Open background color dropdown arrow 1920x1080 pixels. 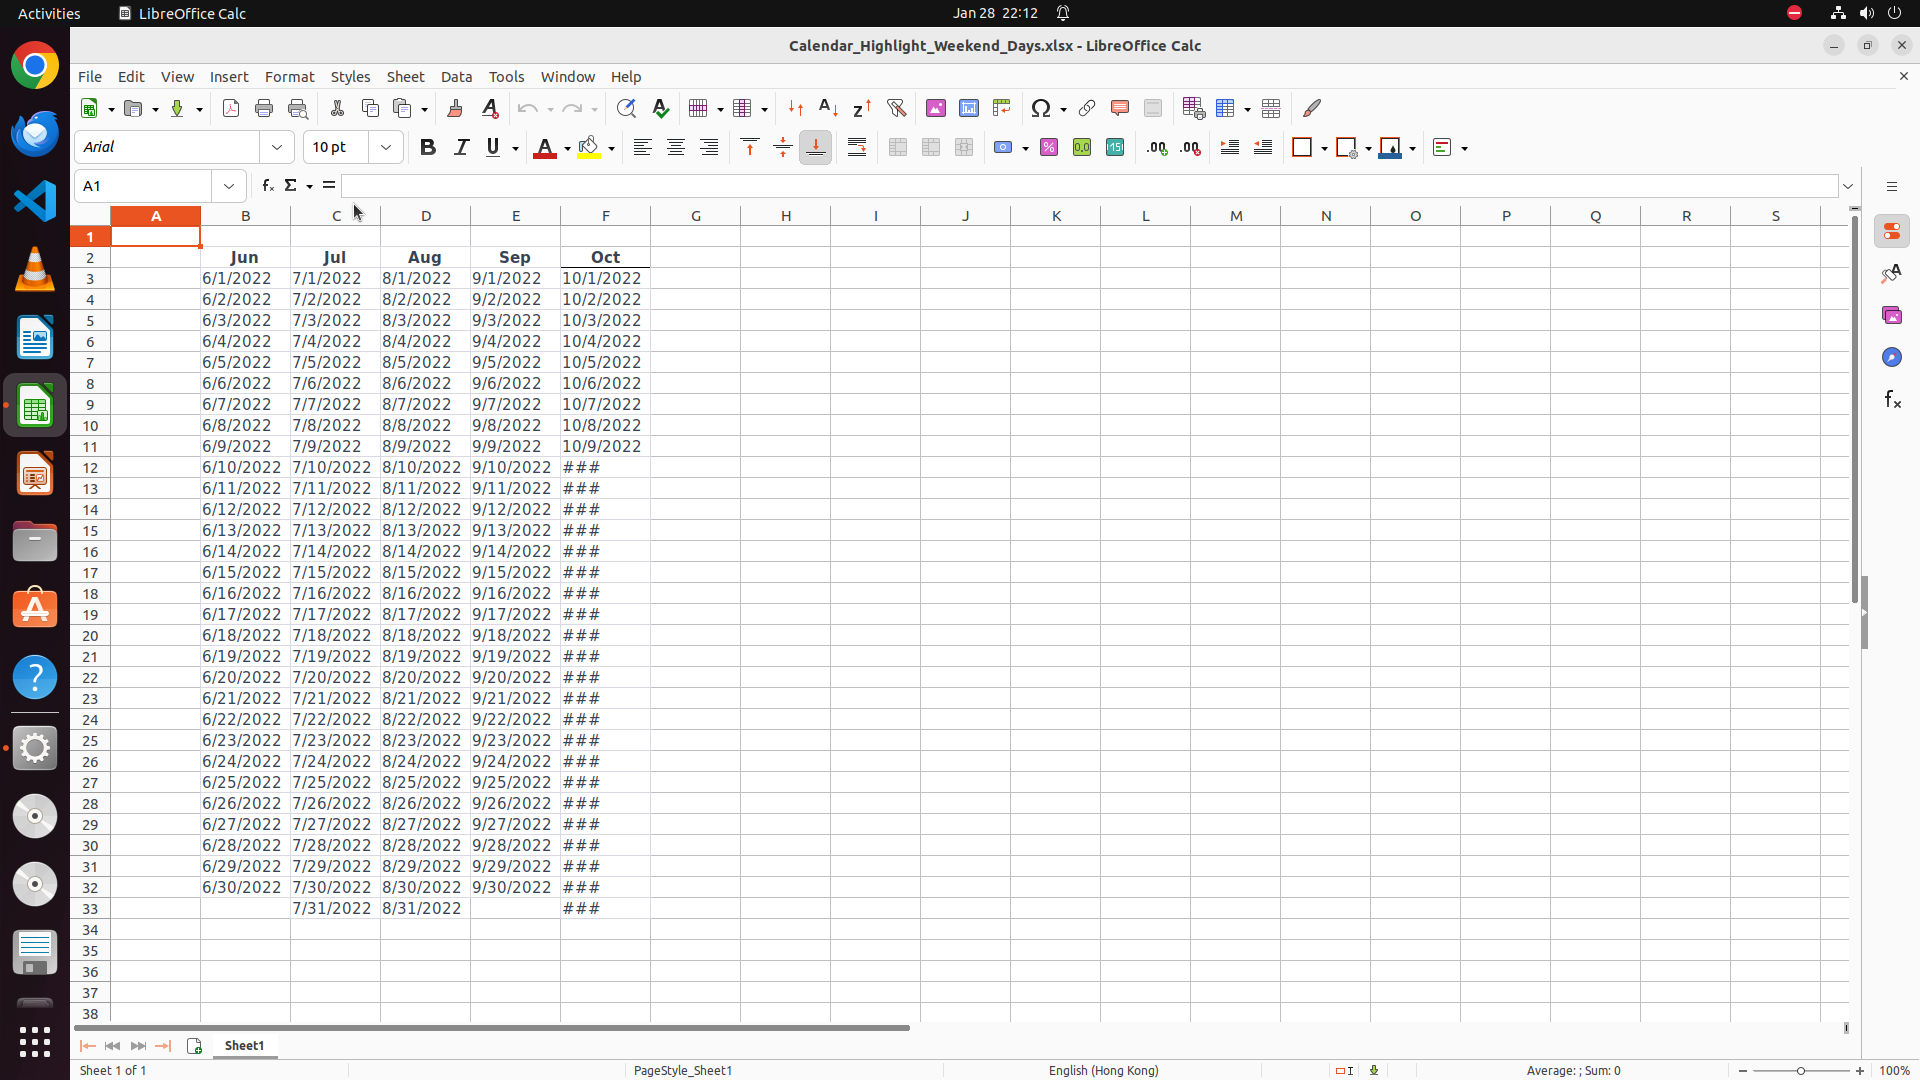point(611,149)
